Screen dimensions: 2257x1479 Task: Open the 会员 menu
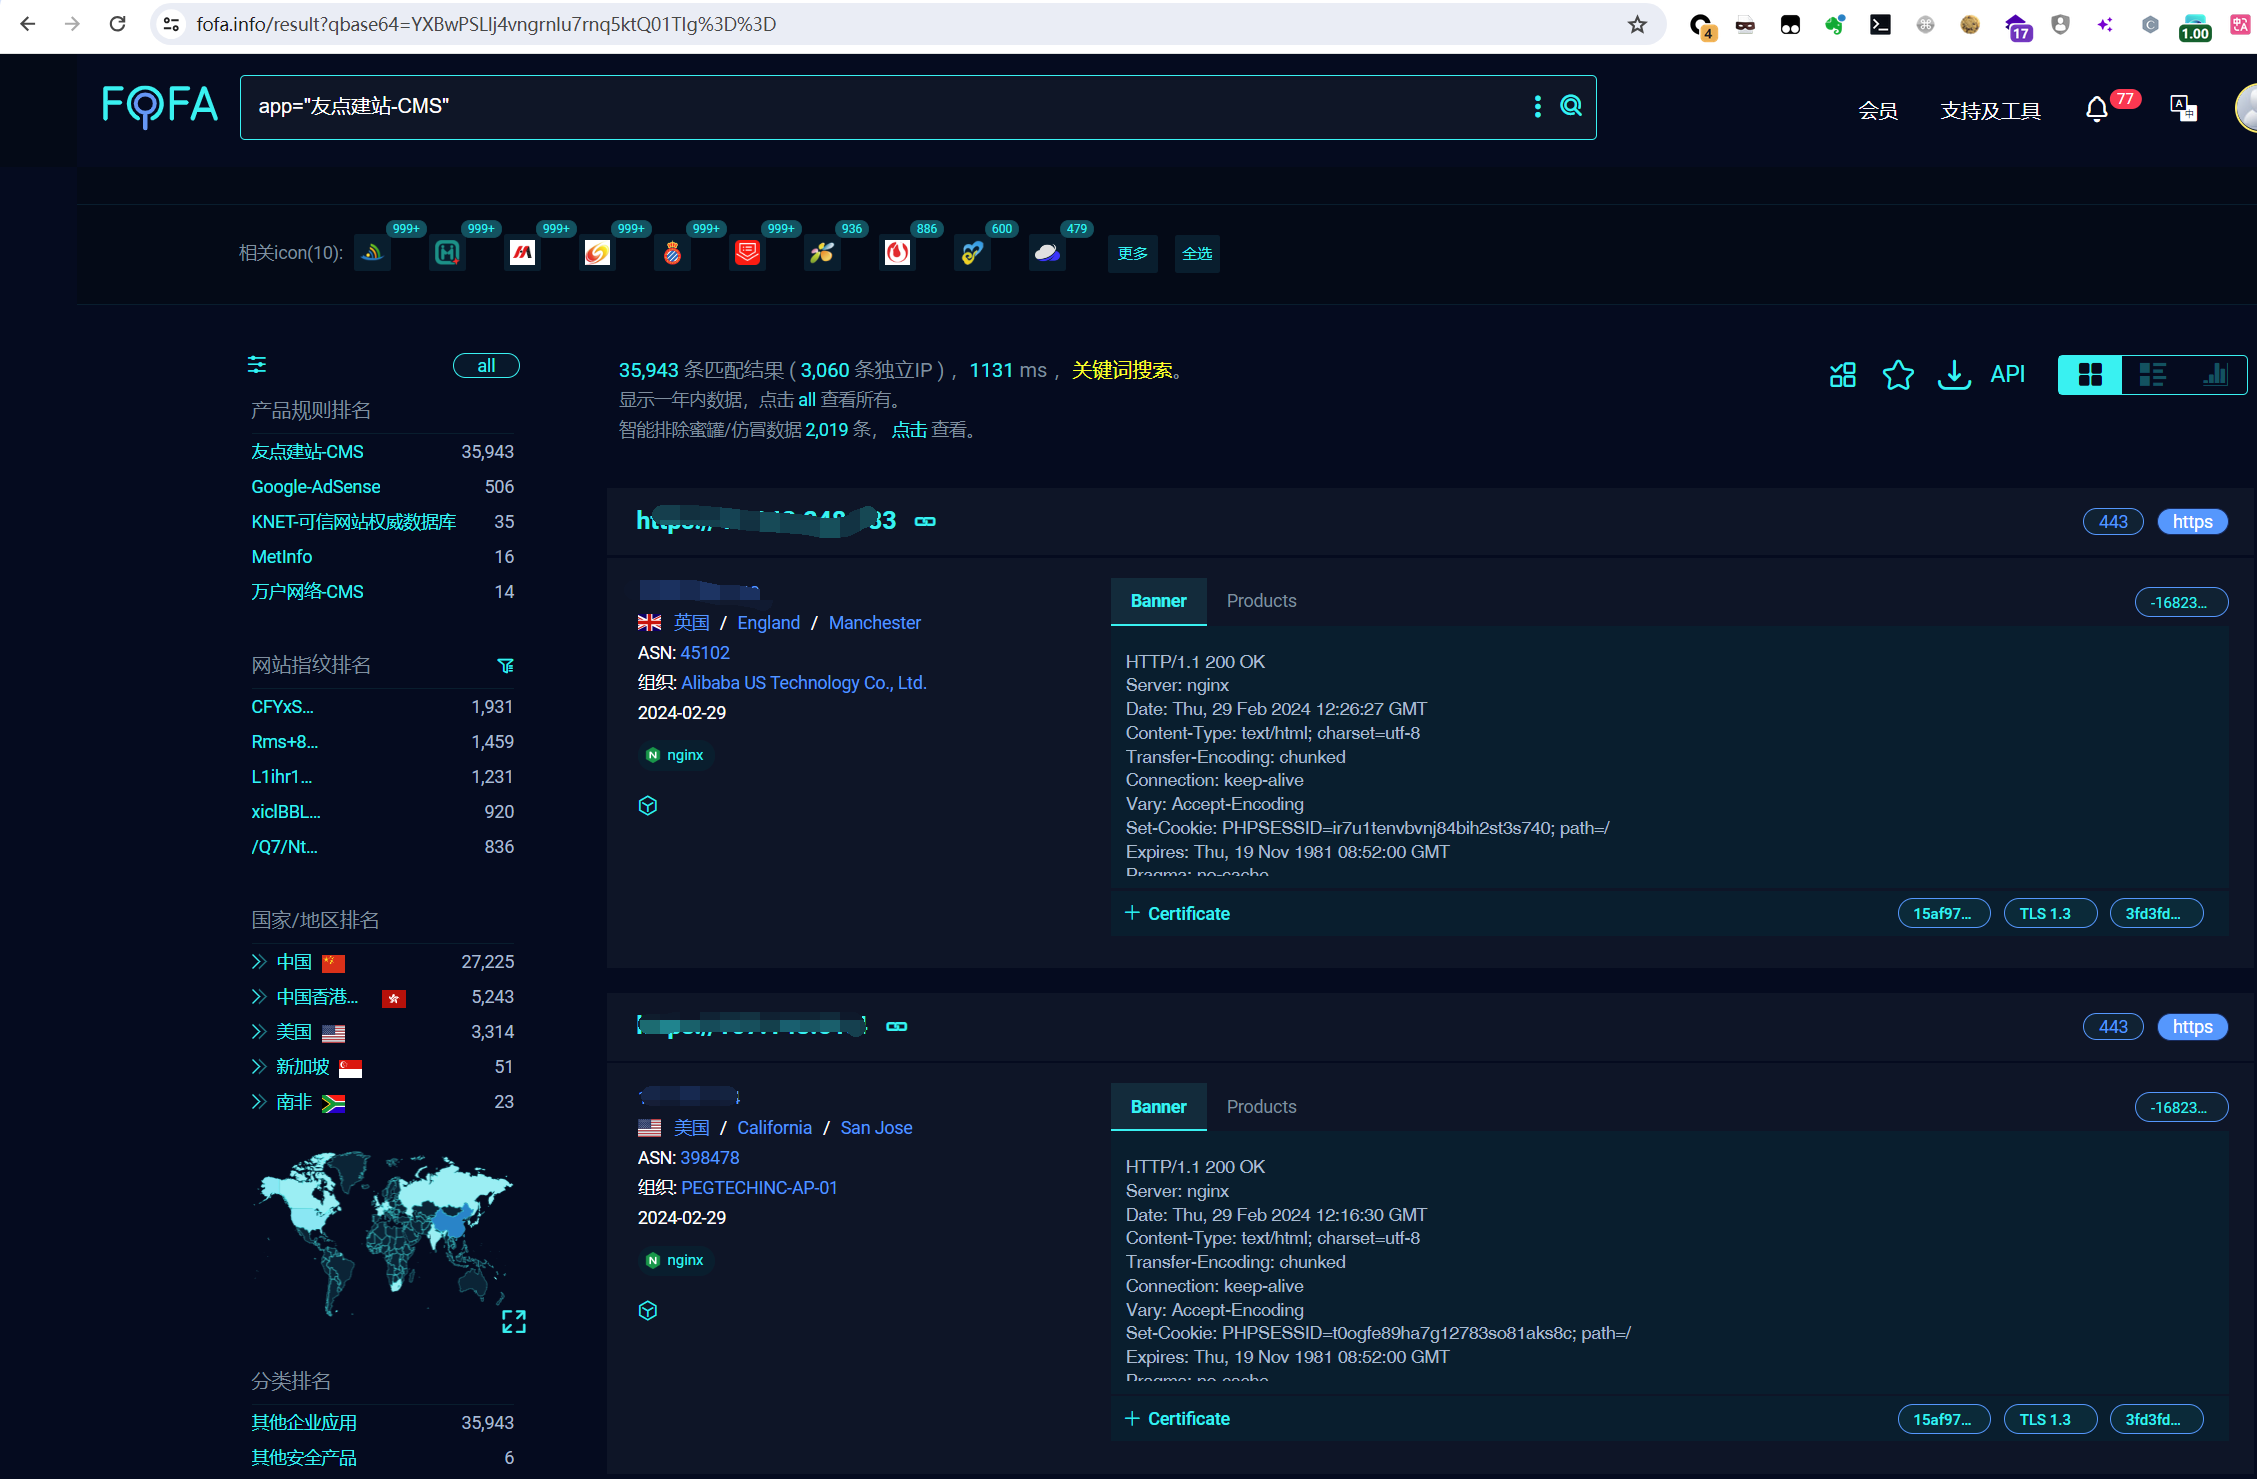[1877, 110]
